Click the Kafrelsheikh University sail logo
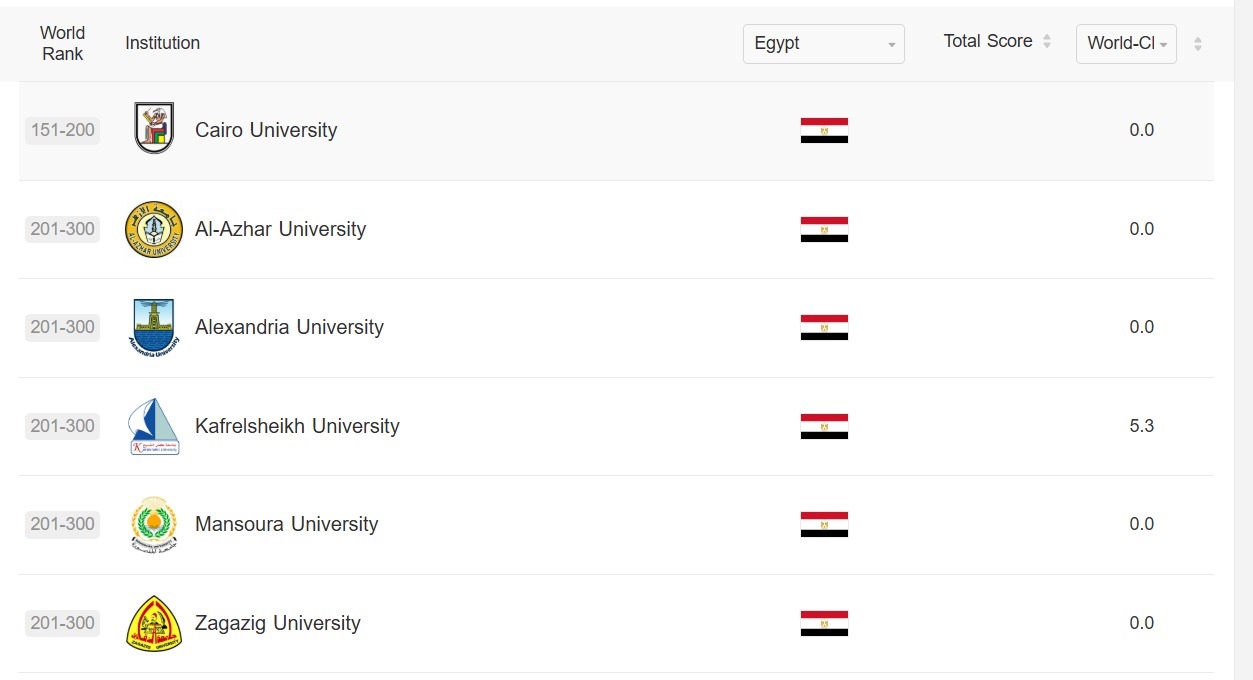 click(x=154, y=426)
